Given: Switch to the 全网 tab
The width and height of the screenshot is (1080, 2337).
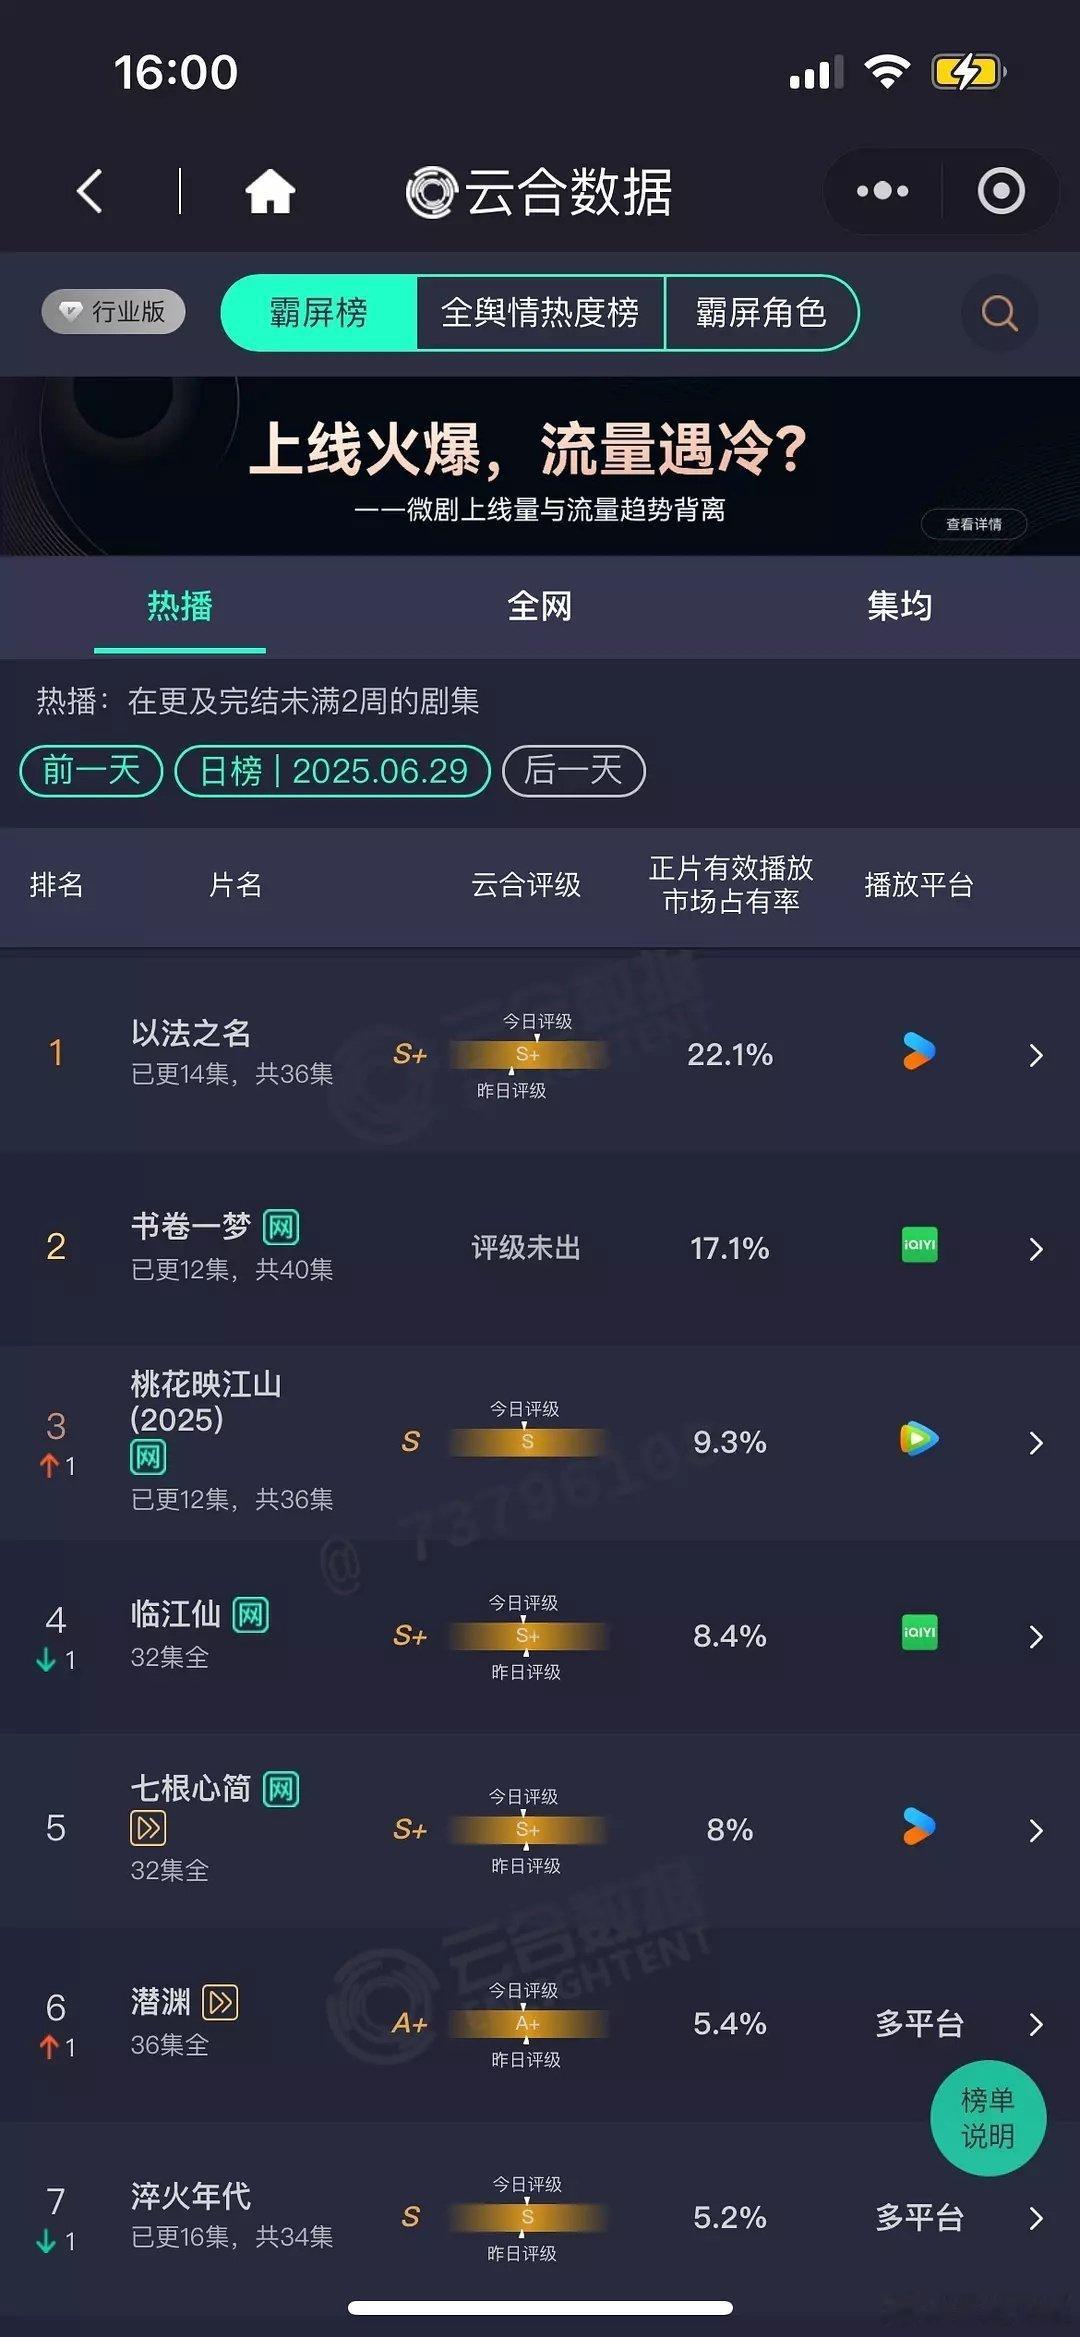Looking at the screenshot, I should 540,606.
